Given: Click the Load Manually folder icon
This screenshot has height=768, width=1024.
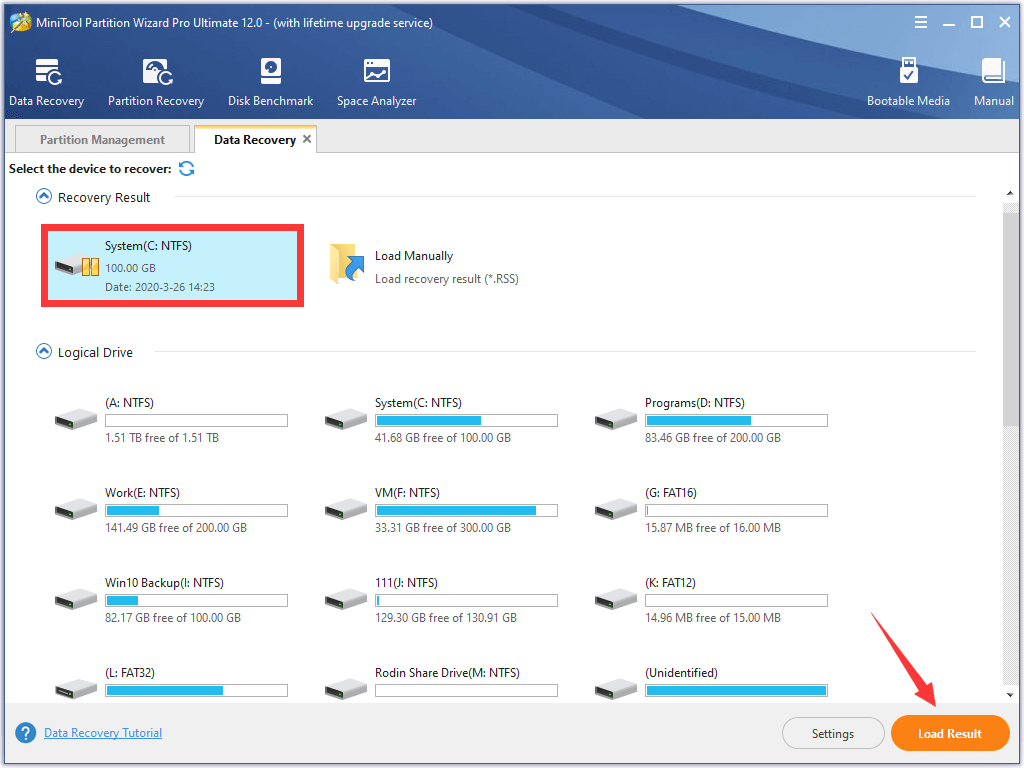Looking at the screenshot, I should 347,263.
